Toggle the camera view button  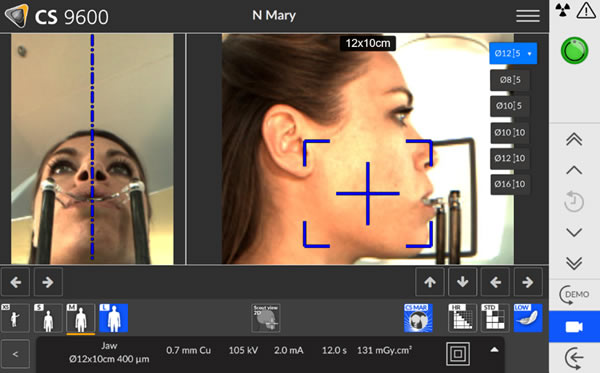574,327
